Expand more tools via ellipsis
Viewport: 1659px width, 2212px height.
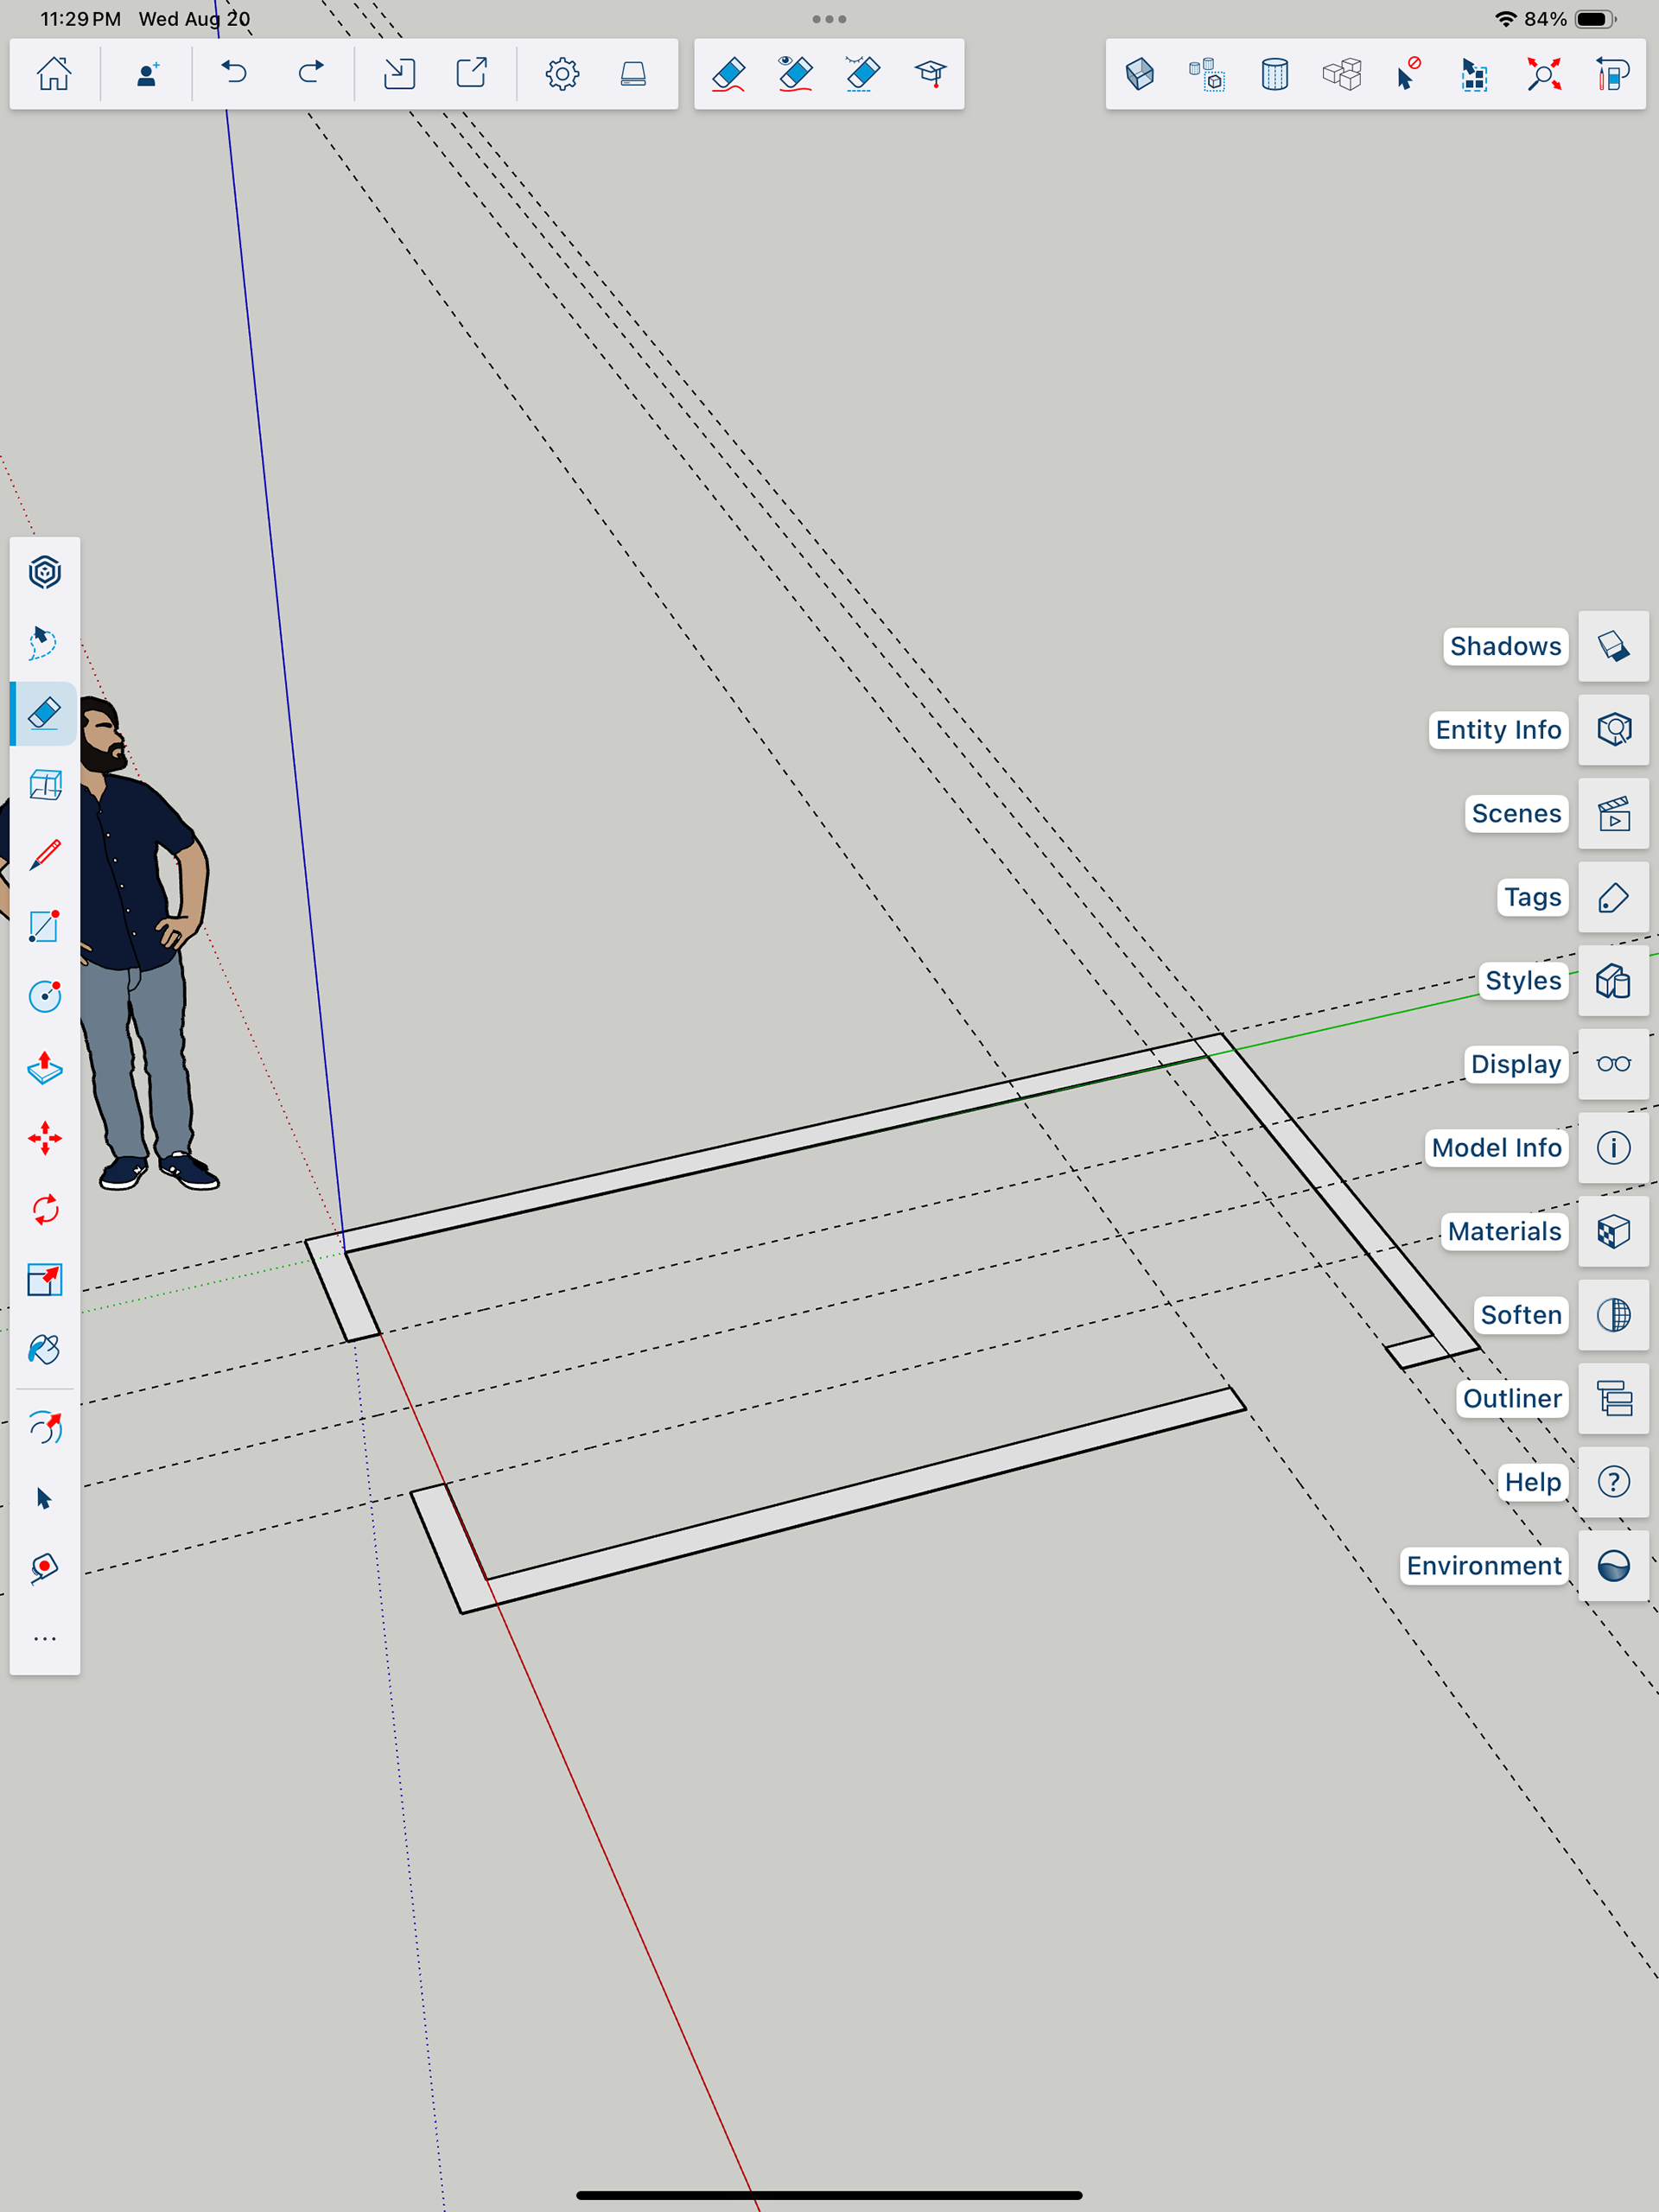pos(44,1639)
